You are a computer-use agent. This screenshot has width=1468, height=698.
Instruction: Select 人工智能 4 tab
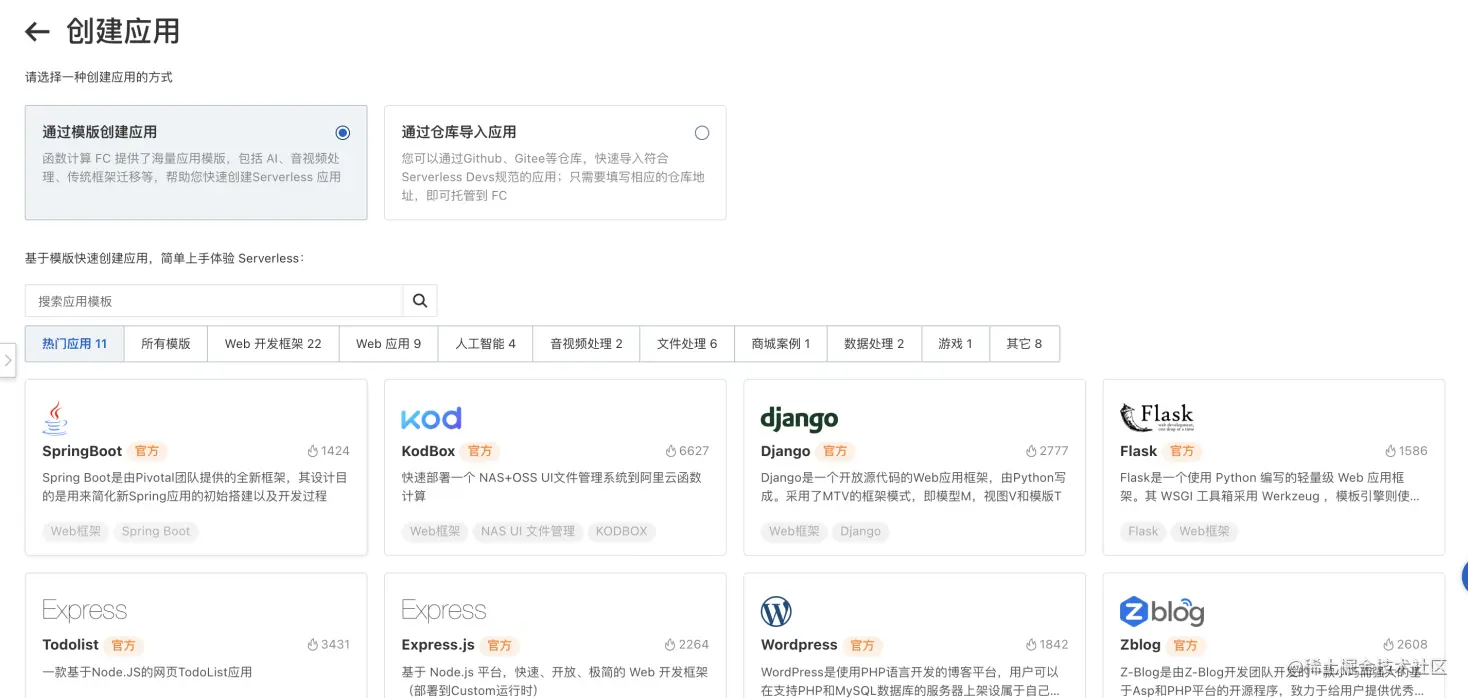pos(486,343)
